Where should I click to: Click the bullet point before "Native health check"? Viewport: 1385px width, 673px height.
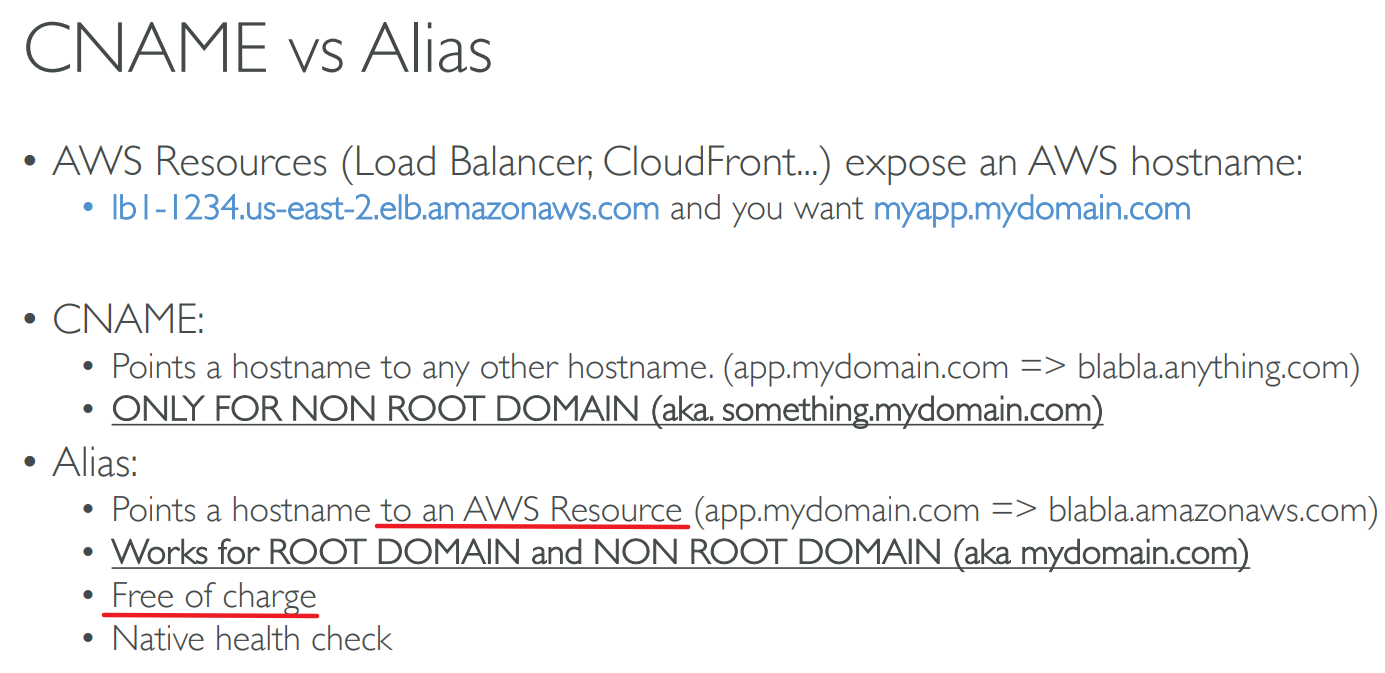click(x=91, y=639)
